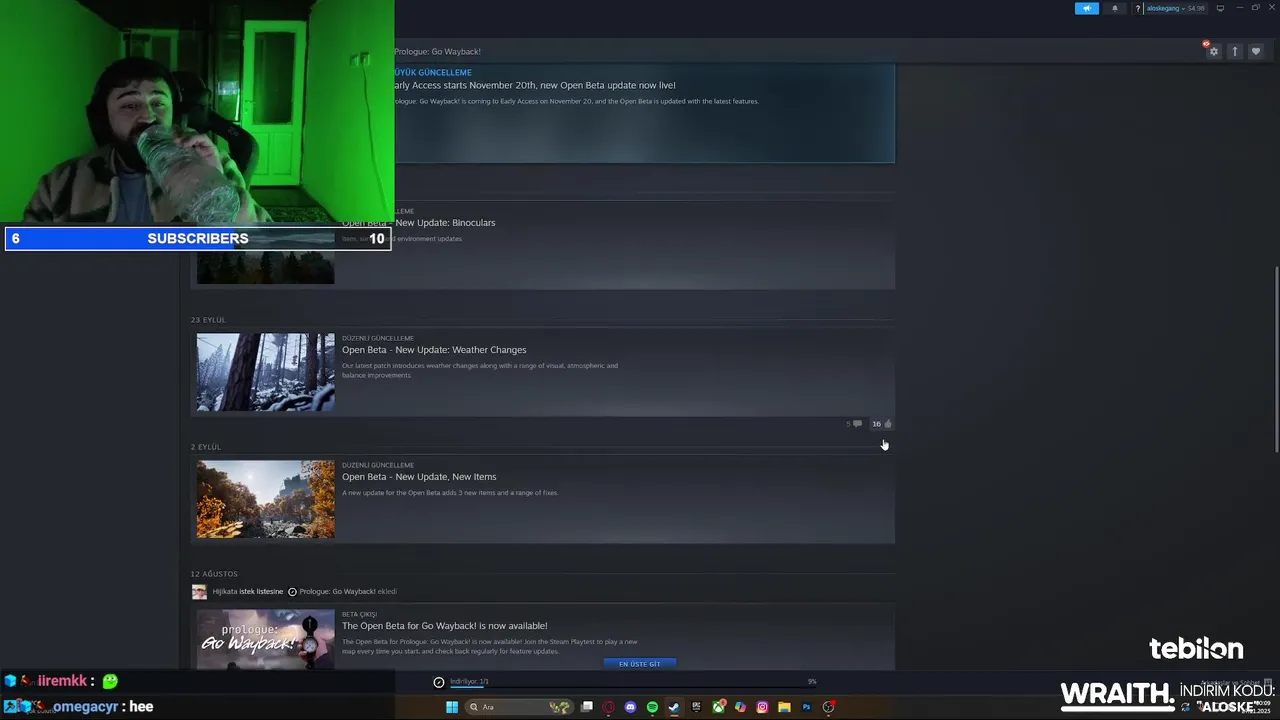Open Weather Changes update title

tap(434, 350)
